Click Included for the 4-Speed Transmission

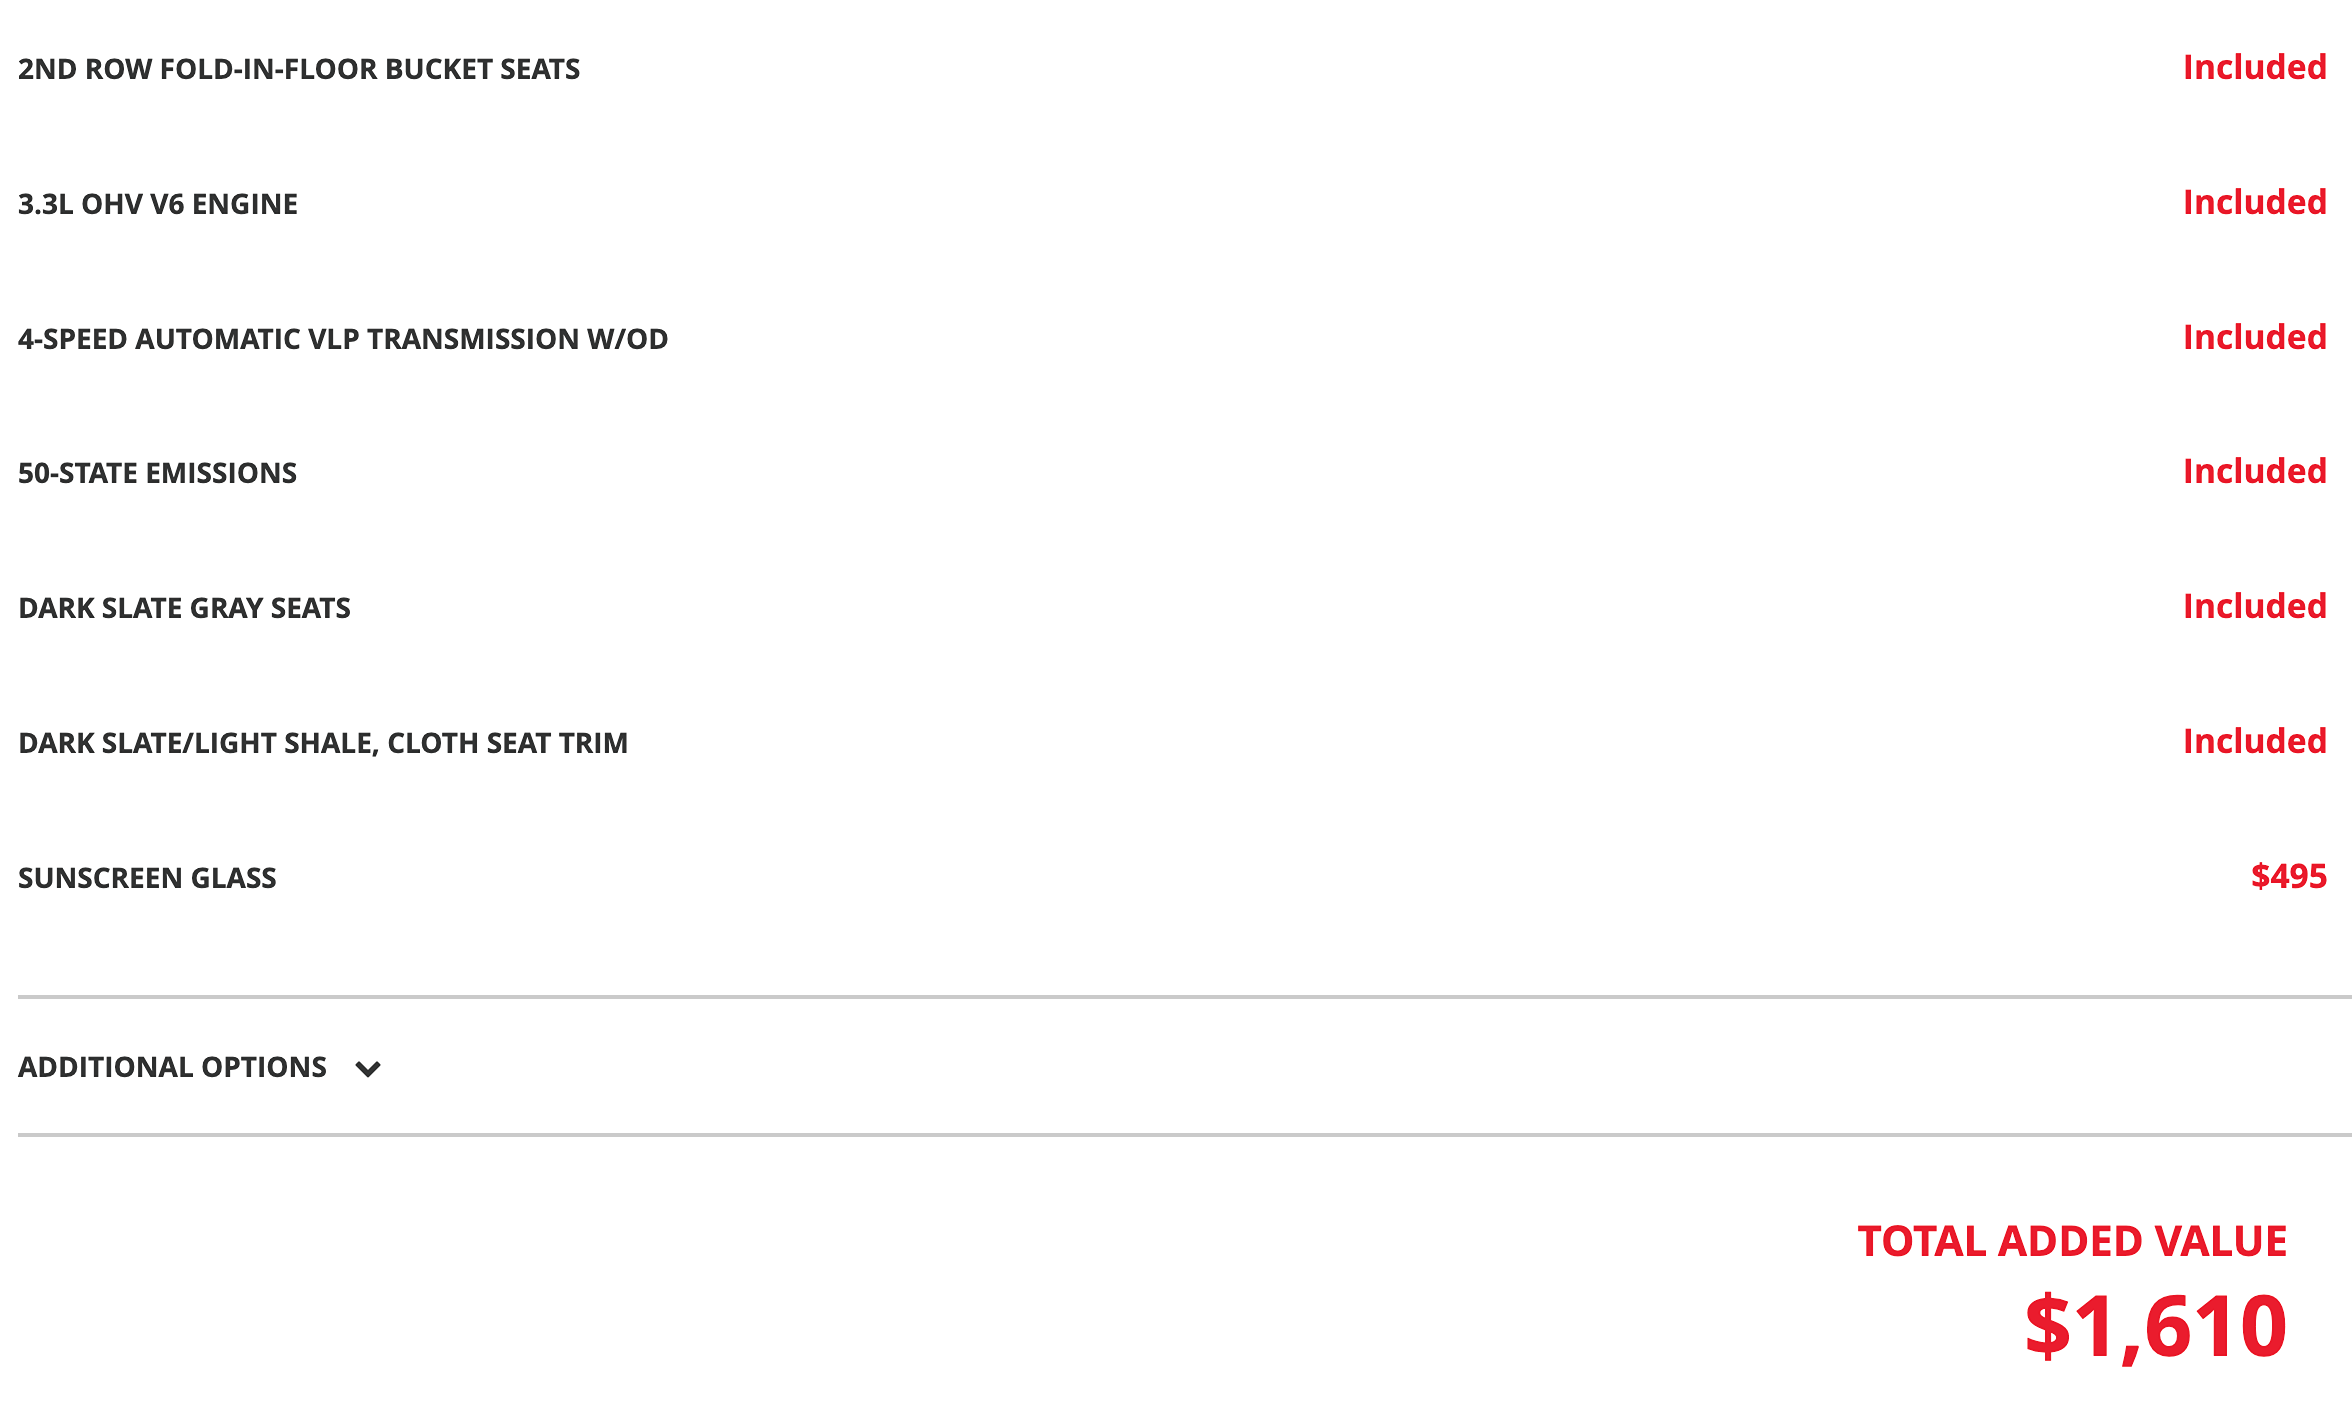(x=2254, y=337)
